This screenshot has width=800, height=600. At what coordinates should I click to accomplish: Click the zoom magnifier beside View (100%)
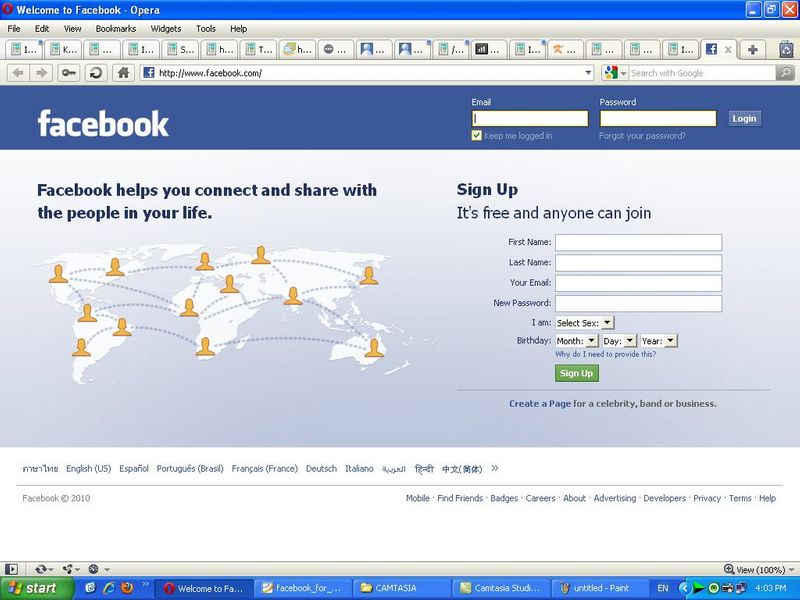[x=729, y=569]
